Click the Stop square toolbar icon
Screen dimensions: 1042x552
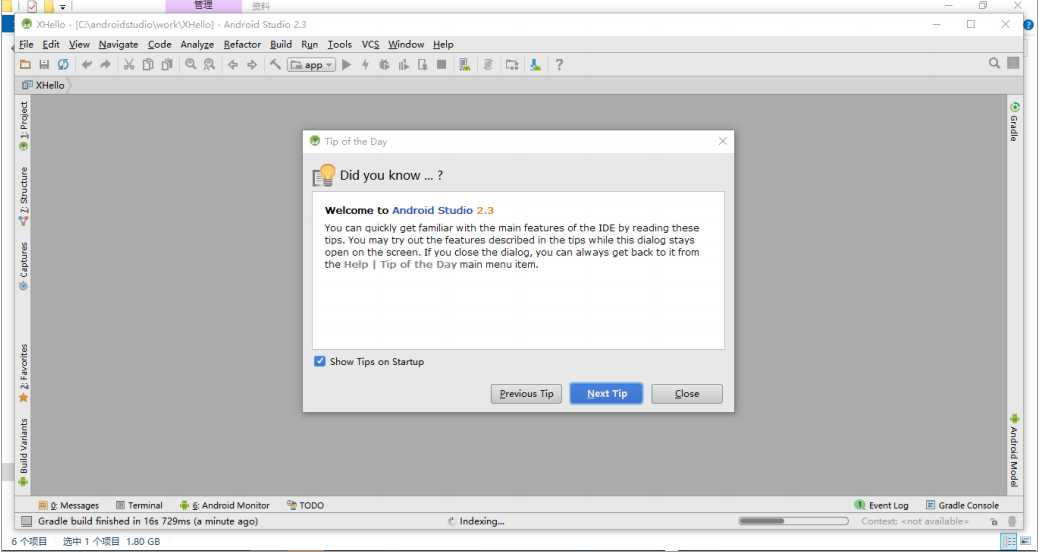441,64
